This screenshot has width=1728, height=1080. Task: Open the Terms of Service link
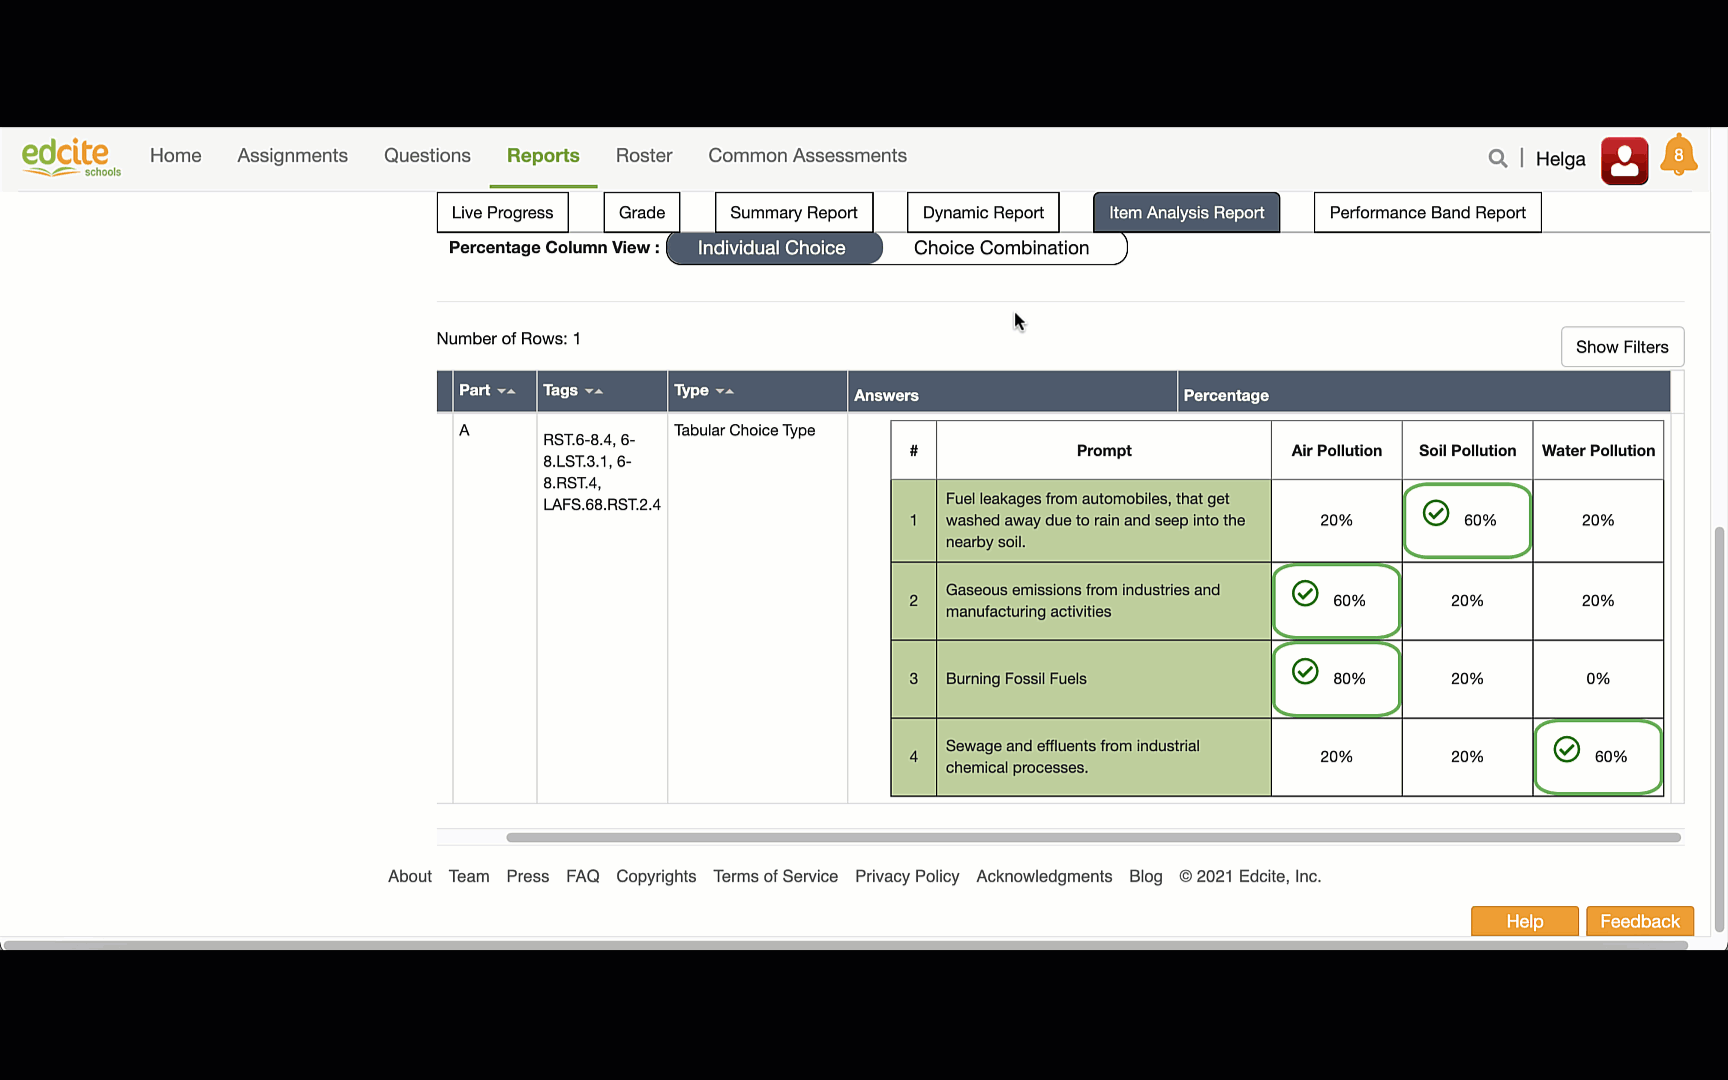(776, 877)
